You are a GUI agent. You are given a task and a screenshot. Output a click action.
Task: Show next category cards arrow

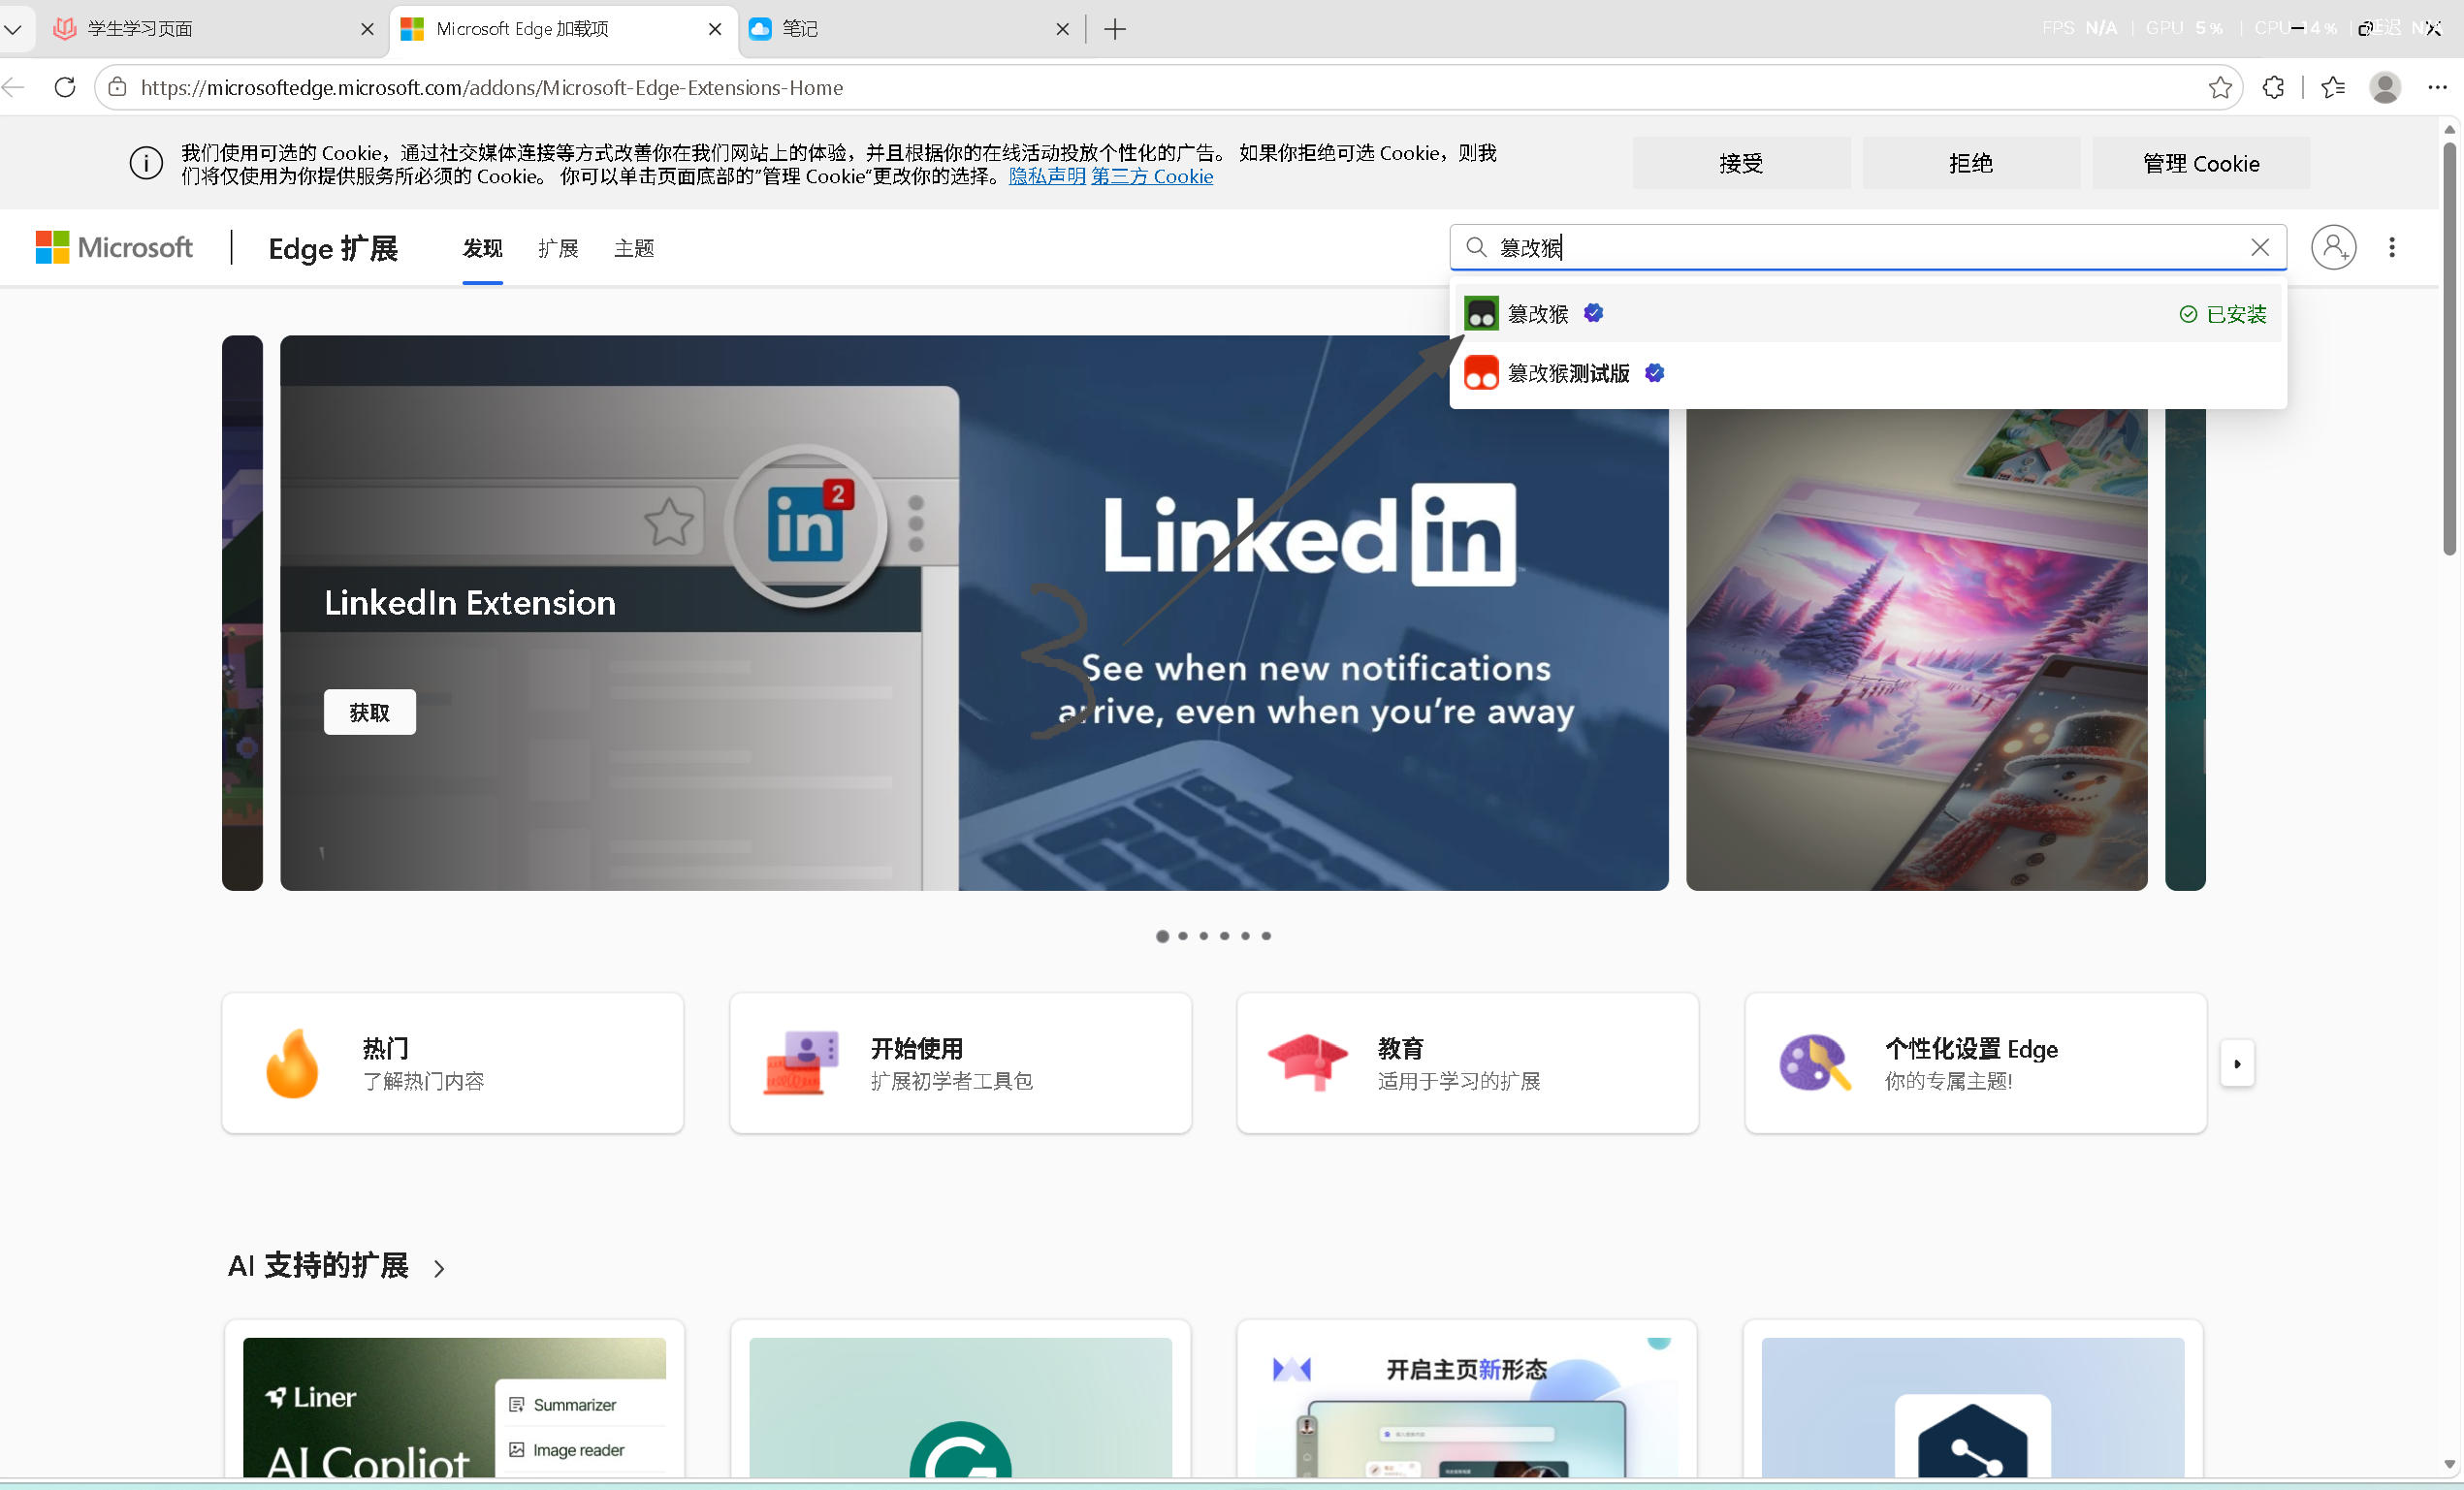pos(2237,1063)
